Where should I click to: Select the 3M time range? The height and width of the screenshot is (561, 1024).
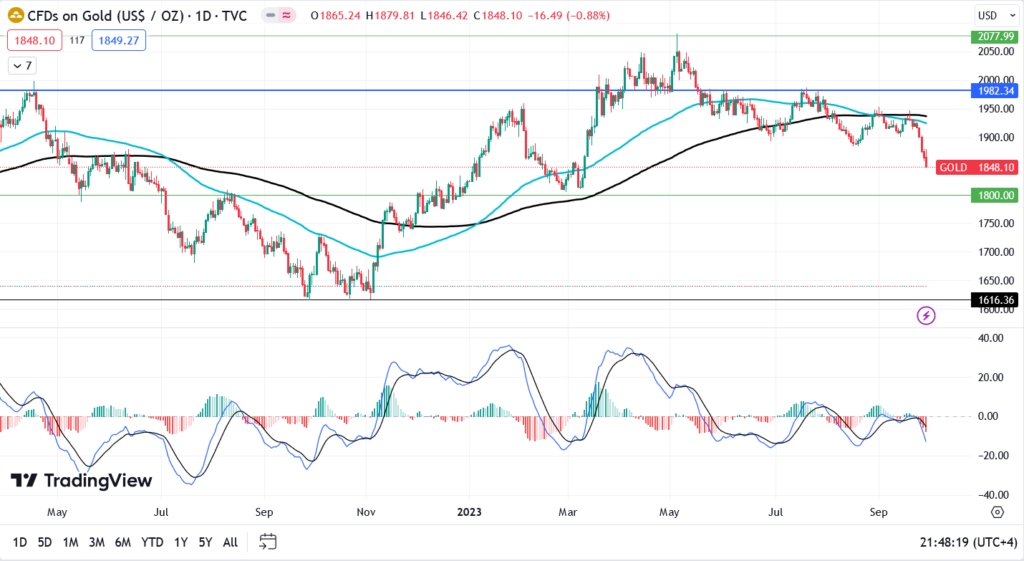(97, 542)
